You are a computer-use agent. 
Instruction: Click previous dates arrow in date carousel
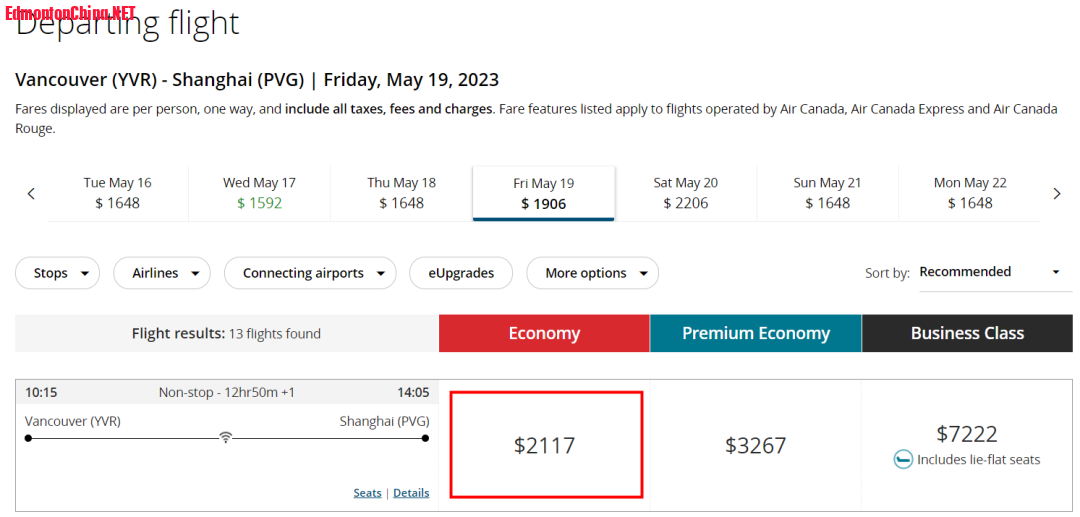pyautogui.click(x=31, y=194)
